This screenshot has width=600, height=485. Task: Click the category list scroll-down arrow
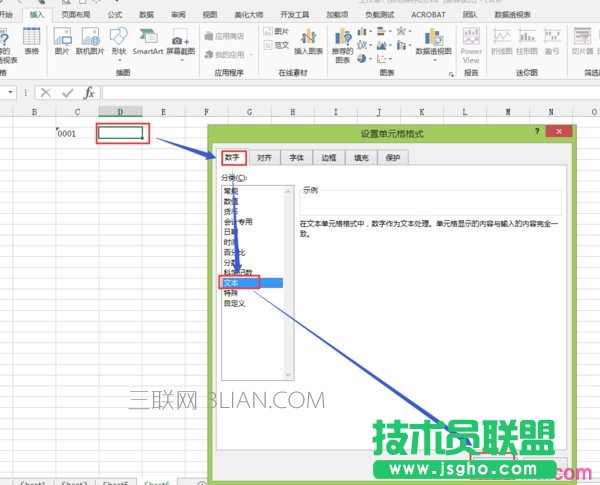pyautogui.click(x=288, y=375)
